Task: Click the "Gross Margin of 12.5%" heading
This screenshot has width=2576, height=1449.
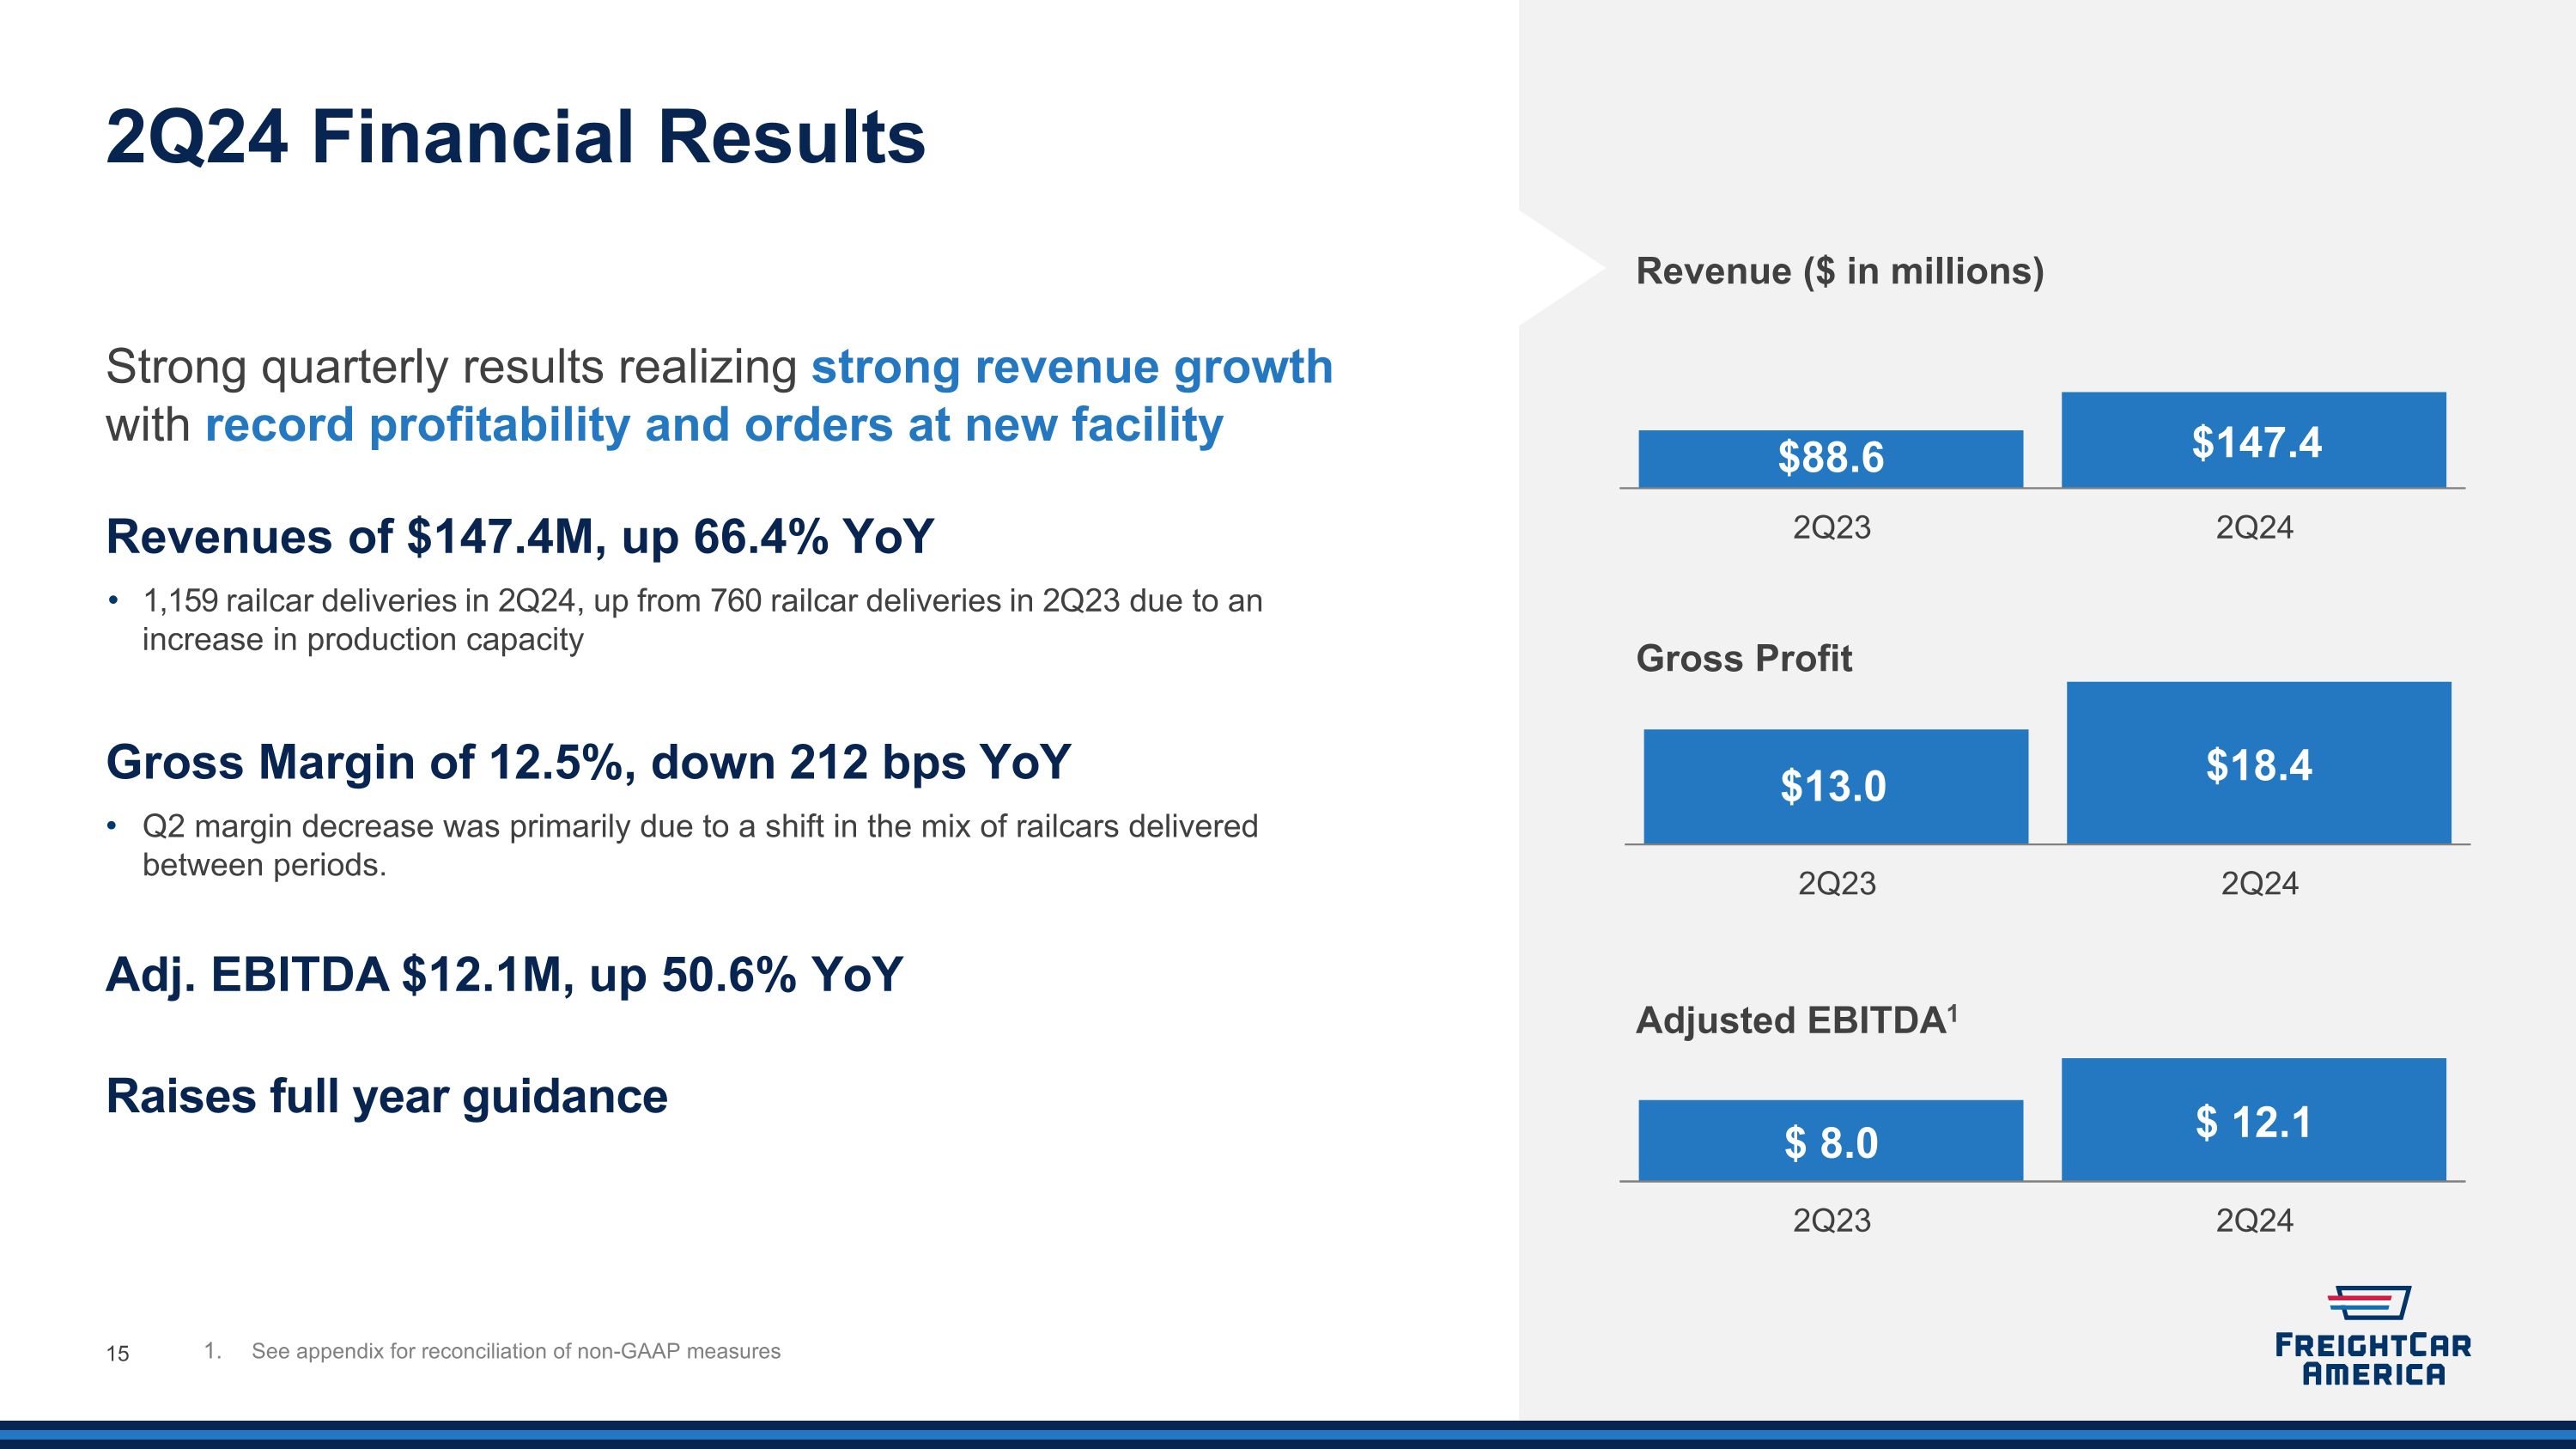Action: (x=589, y=762)
